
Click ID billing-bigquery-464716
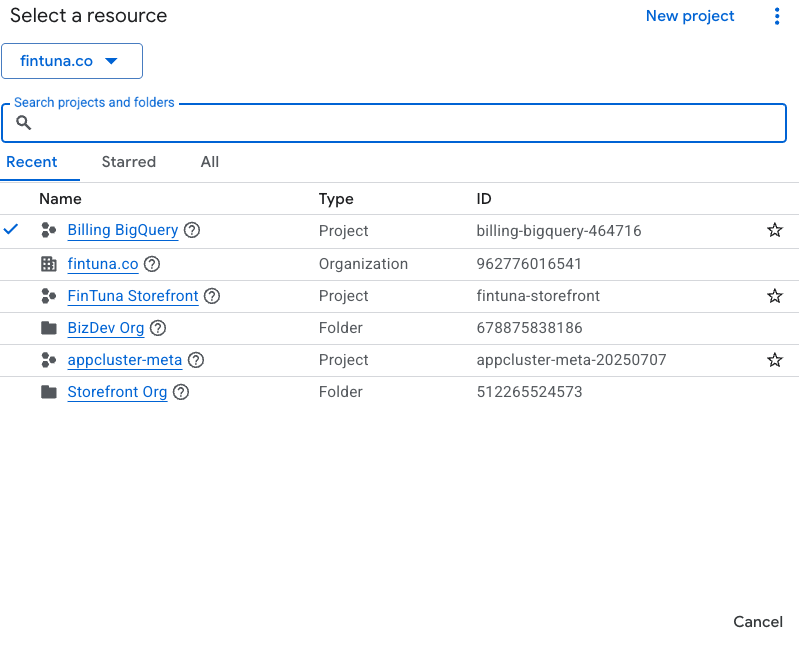(558, 231)
